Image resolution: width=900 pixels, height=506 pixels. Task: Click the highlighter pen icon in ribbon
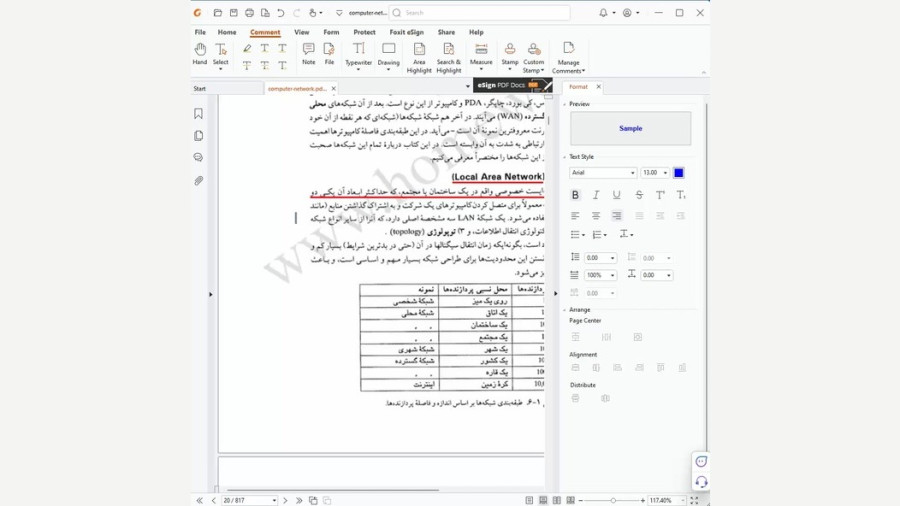pos(247,49)
